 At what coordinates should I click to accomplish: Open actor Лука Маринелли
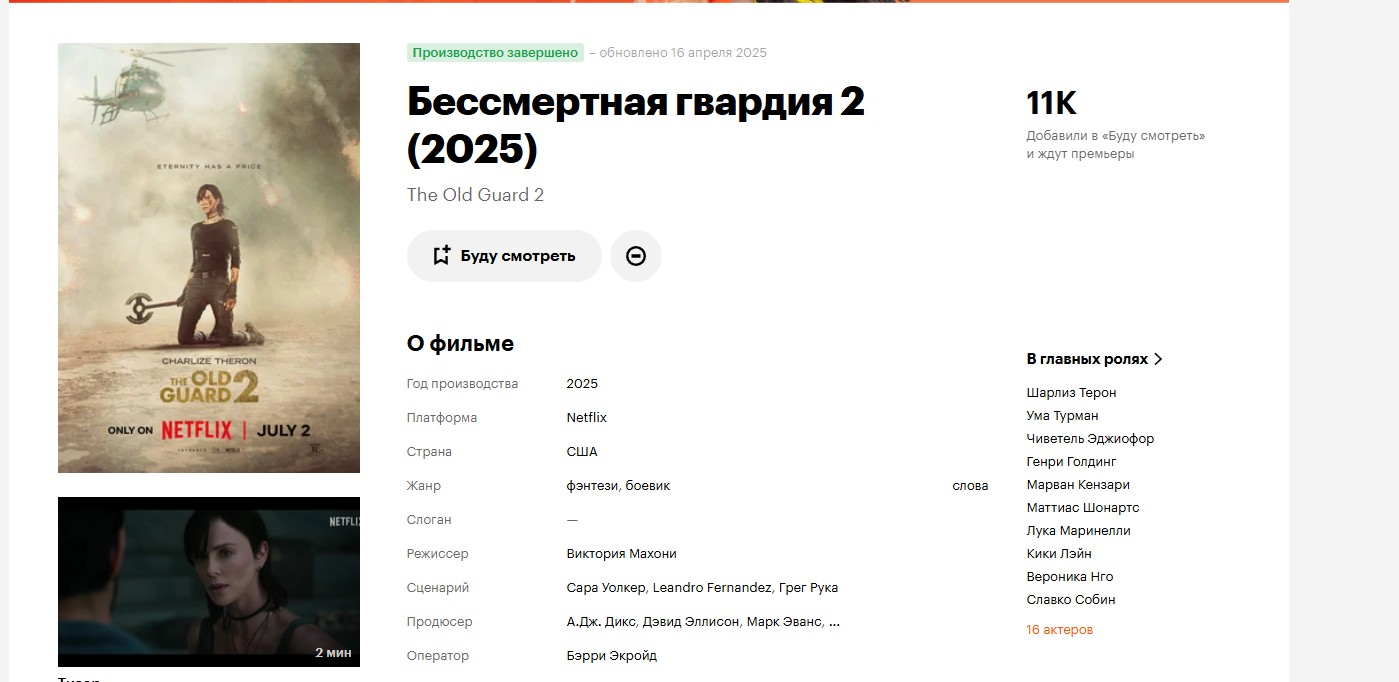[x=1078, y=531]
